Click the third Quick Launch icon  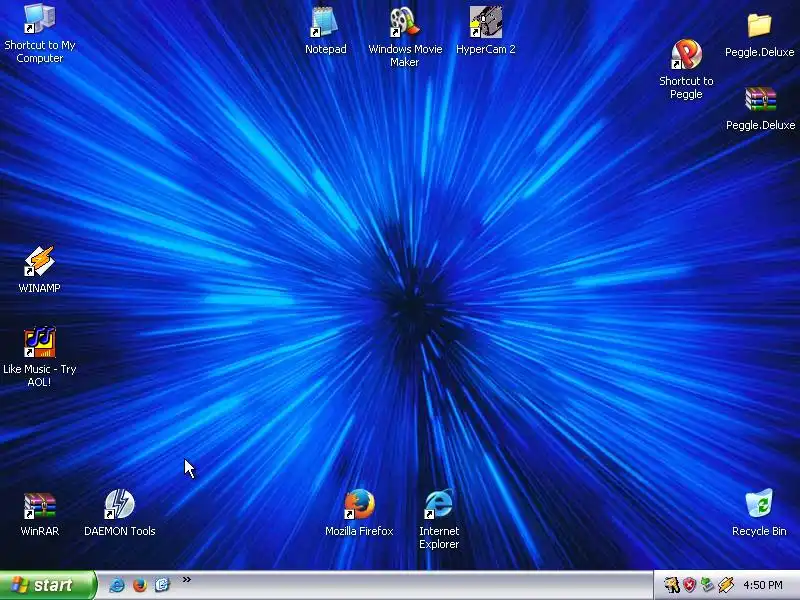click(x=162, y=585)
